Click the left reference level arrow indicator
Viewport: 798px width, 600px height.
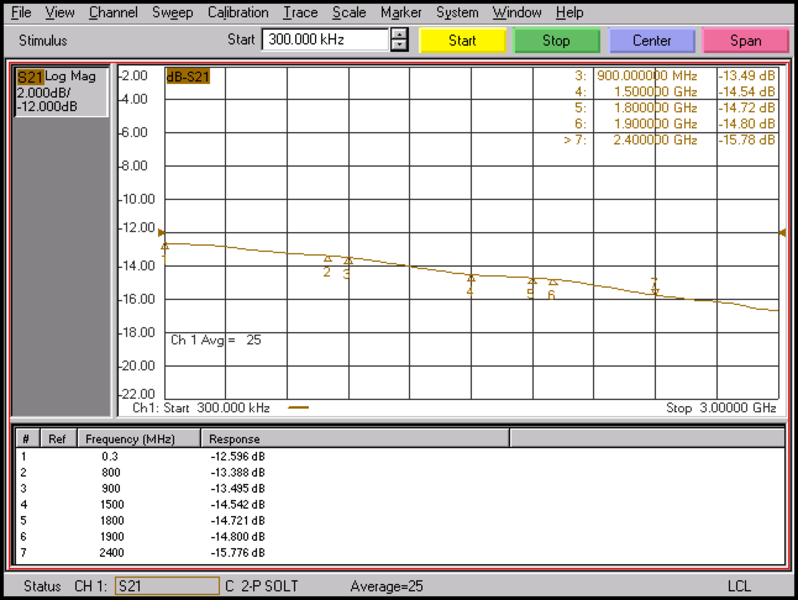pos(162,233)
